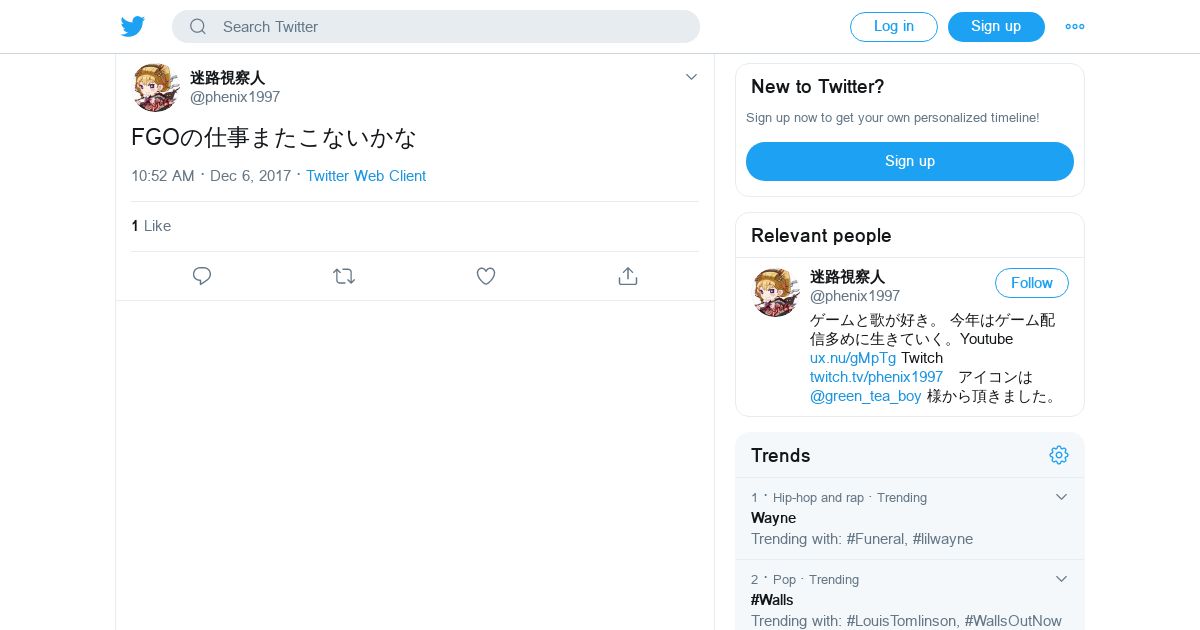Visit the @green_tea_boy profile mention
This screenshot has height=630, width=1200.
pos(865,396)
